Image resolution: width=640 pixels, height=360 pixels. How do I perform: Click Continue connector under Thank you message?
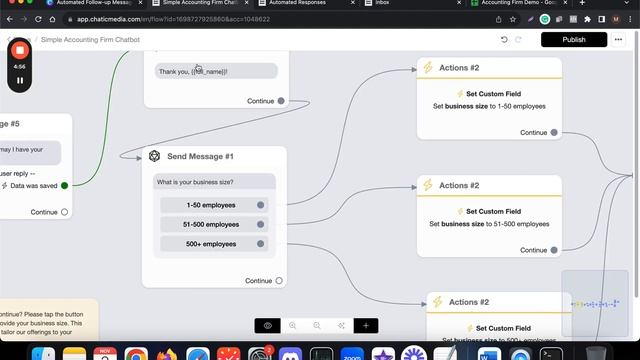(x=281, y=101)
